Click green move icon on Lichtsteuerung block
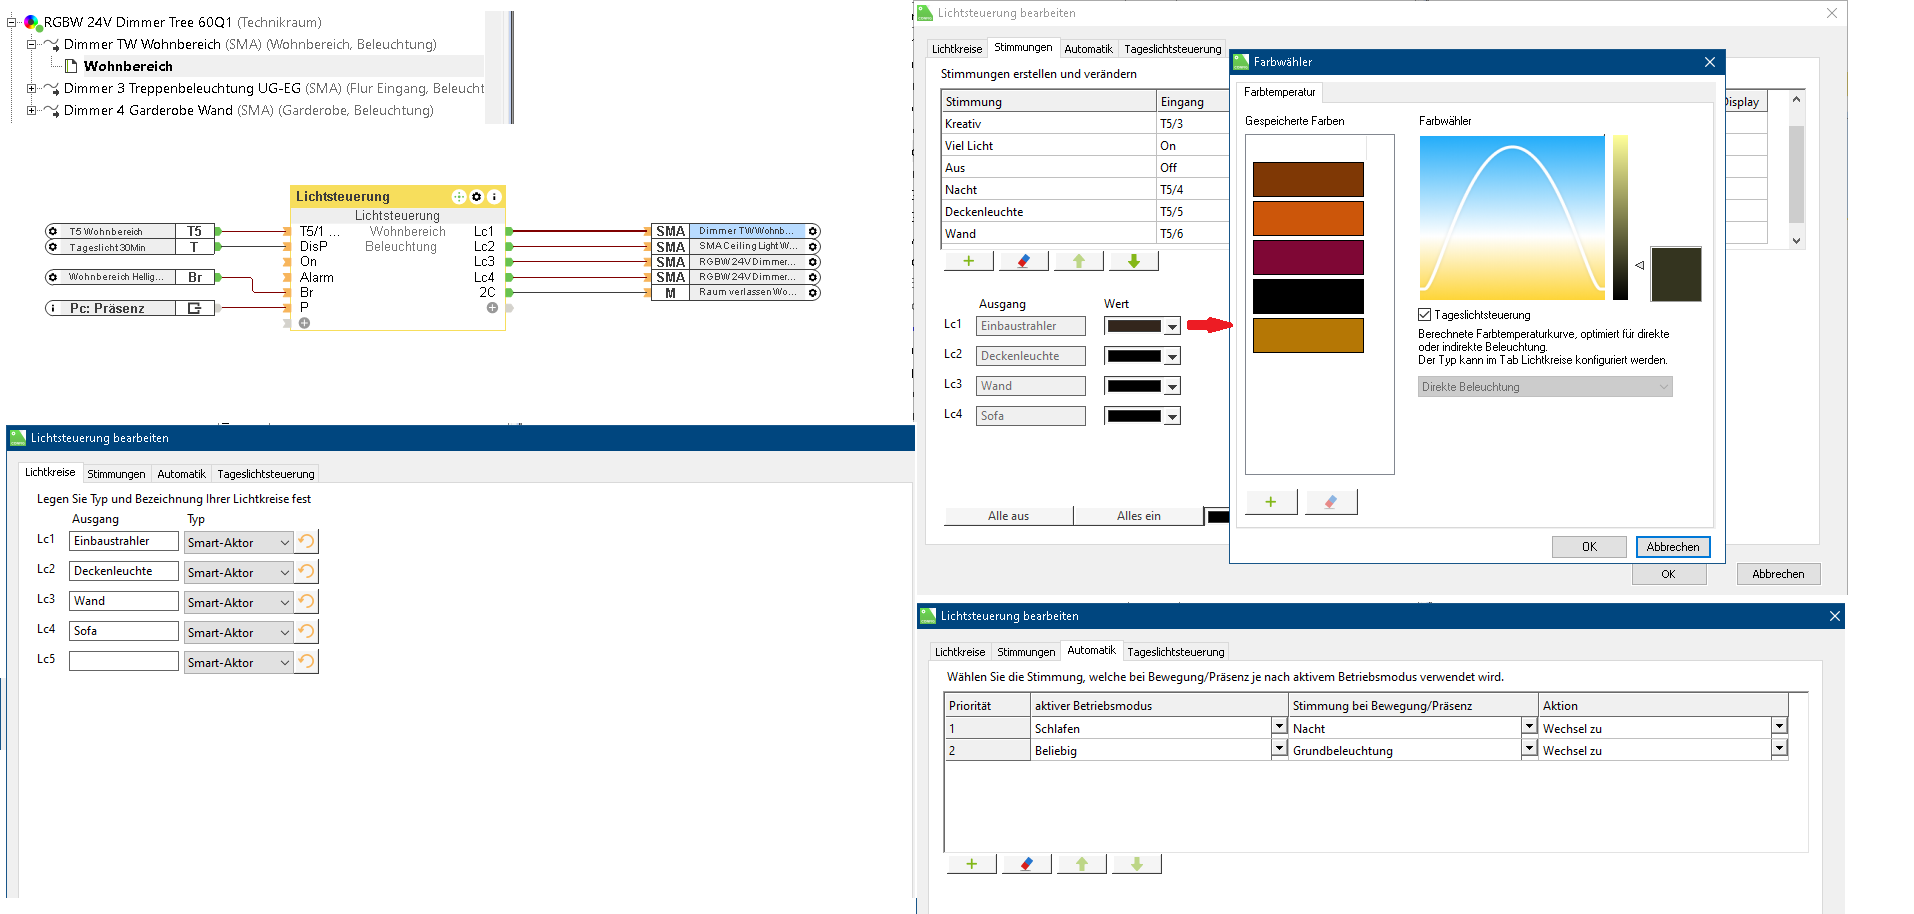Image resolution: width=1914 pixels, height=914 pixels. pyautogui.click(x=458, y=197)
